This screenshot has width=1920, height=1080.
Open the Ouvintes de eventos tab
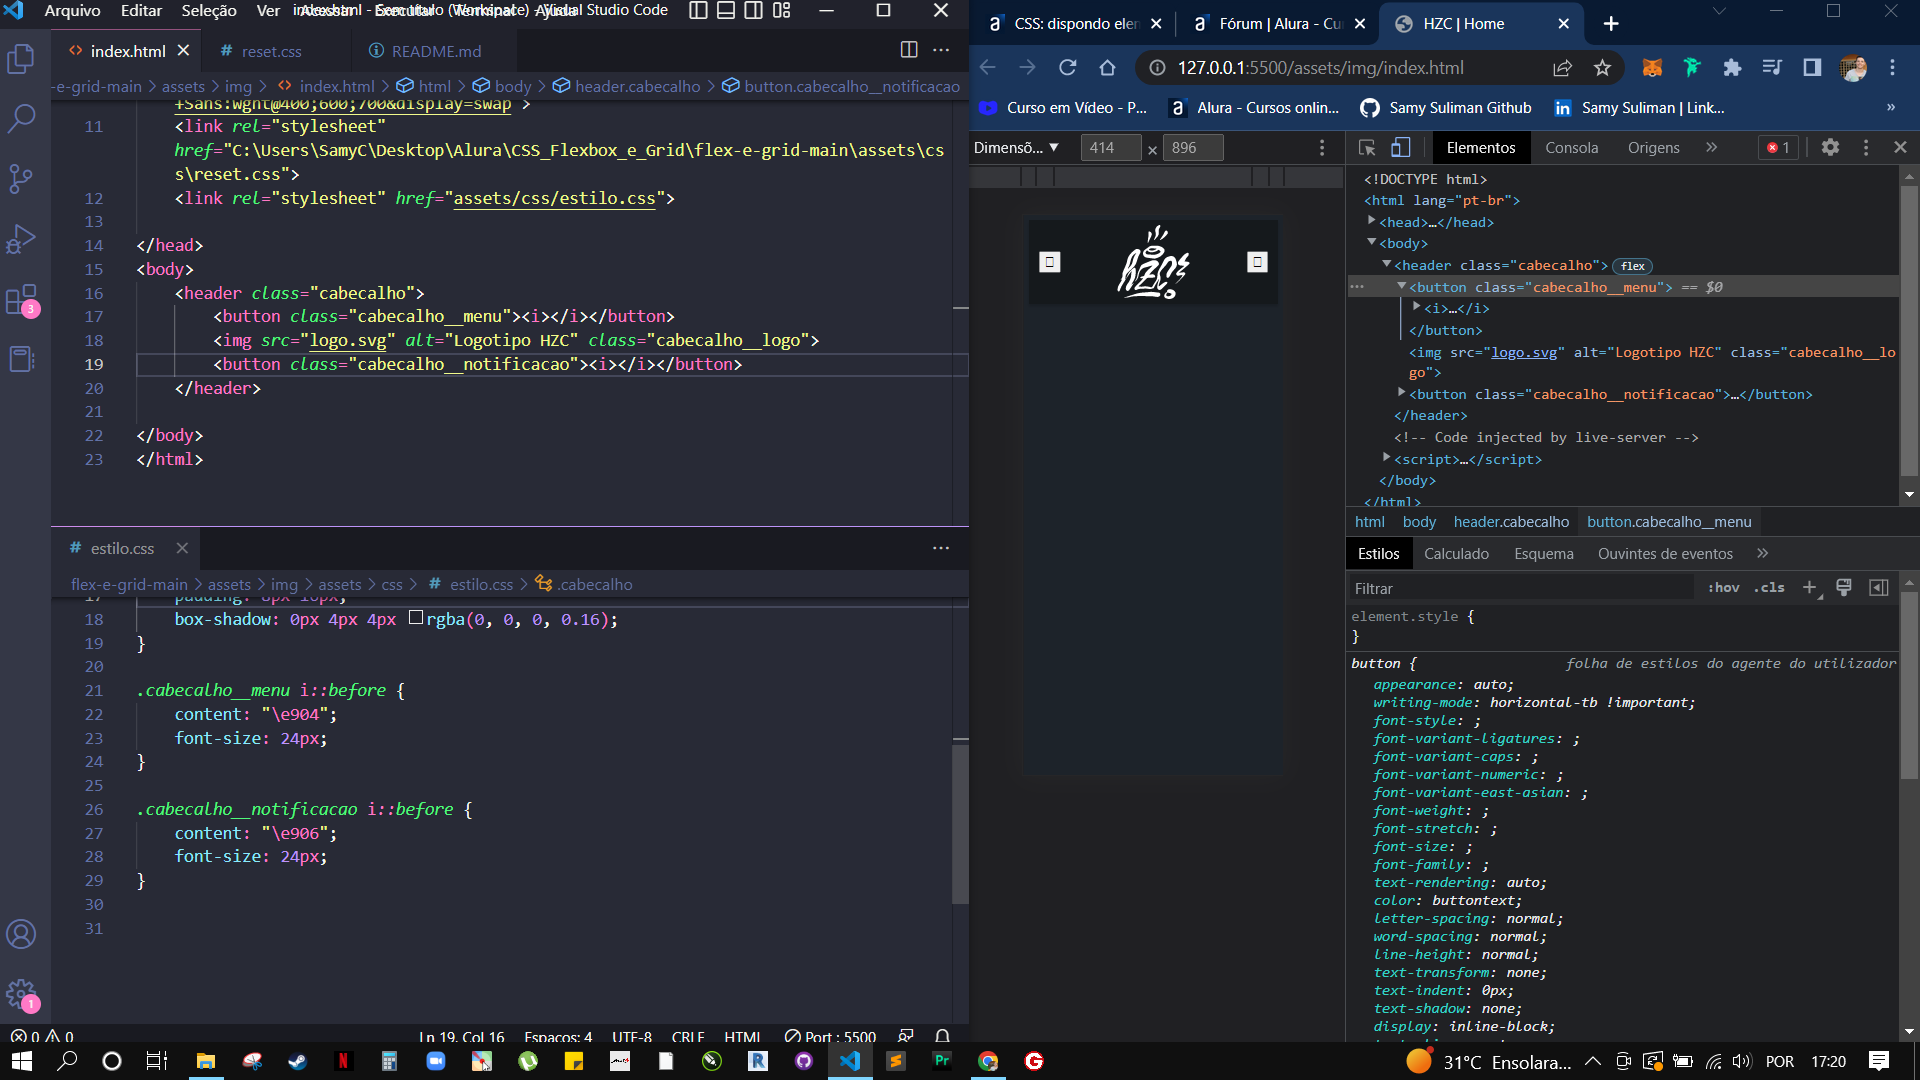pyautogui.click(x=1665, y=554)
